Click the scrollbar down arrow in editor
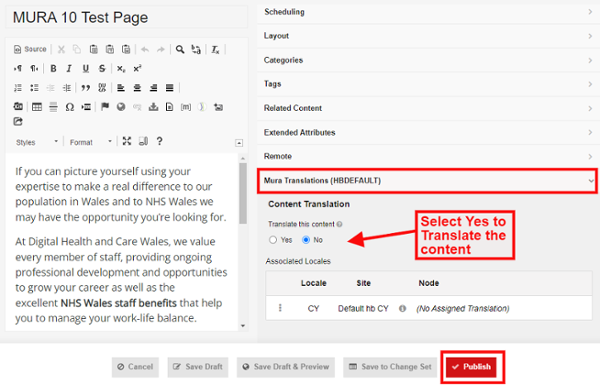Screen dimensions: 600x385 [x=243, y=326]
